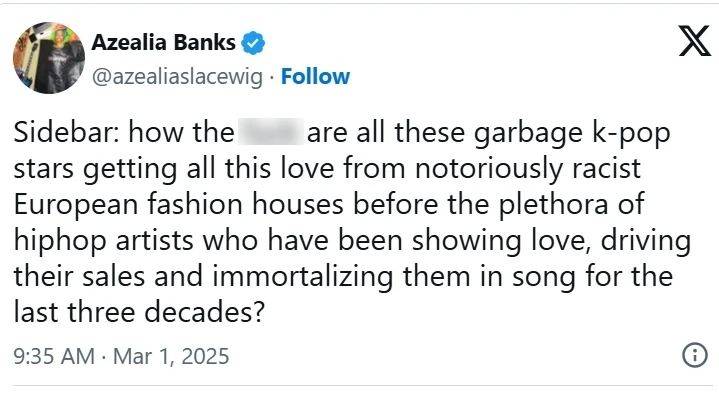Click the words "hiphop artists"

click(104, 242)
